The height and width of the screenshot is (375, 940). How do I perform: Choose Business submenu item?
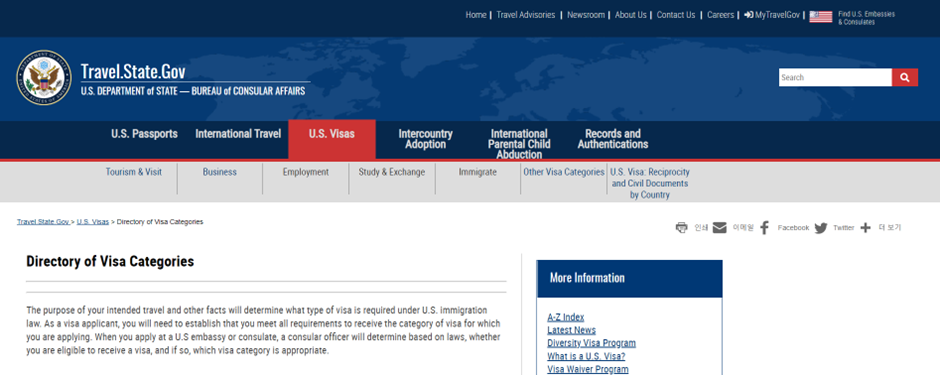click(x=219, y=172)
